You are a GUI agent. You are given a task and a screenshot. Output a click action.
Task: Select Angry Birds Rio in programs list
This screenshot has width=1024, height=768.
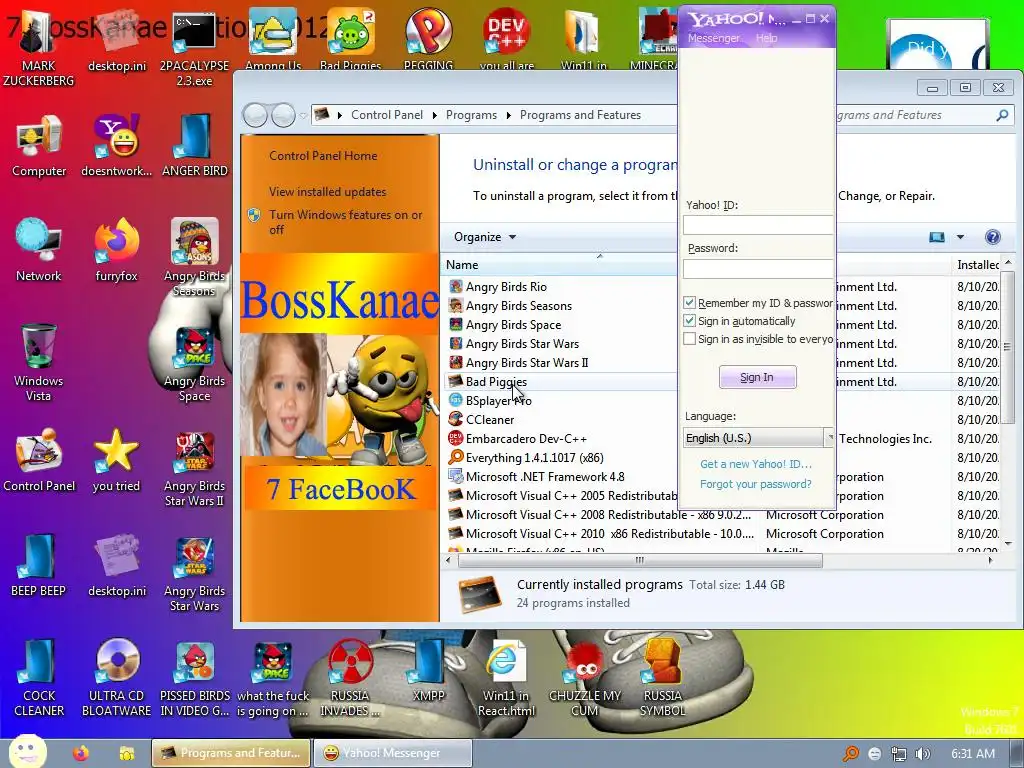(506, 287)
